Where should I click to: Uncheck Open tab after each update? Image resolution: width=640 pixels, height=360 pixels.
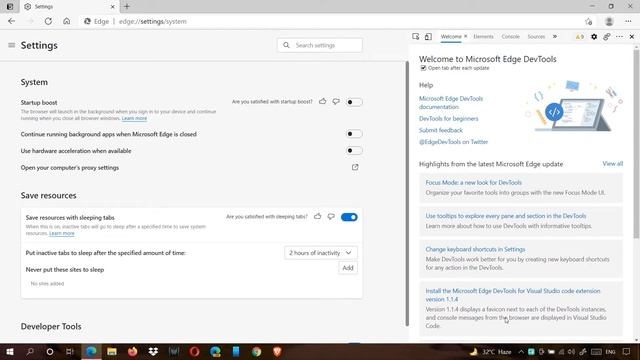(x=423, y=68)
